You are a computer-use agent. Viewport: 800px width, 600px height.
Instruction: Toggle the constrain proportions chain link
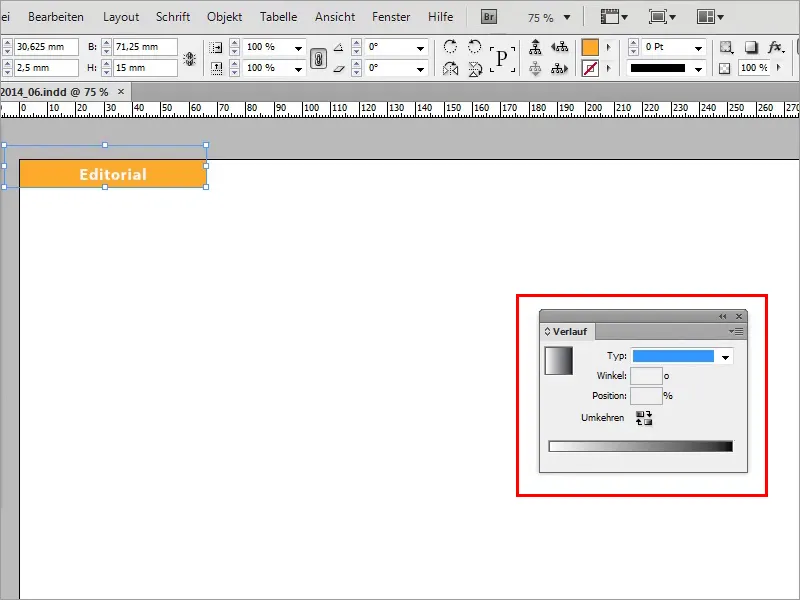[318, 56]
